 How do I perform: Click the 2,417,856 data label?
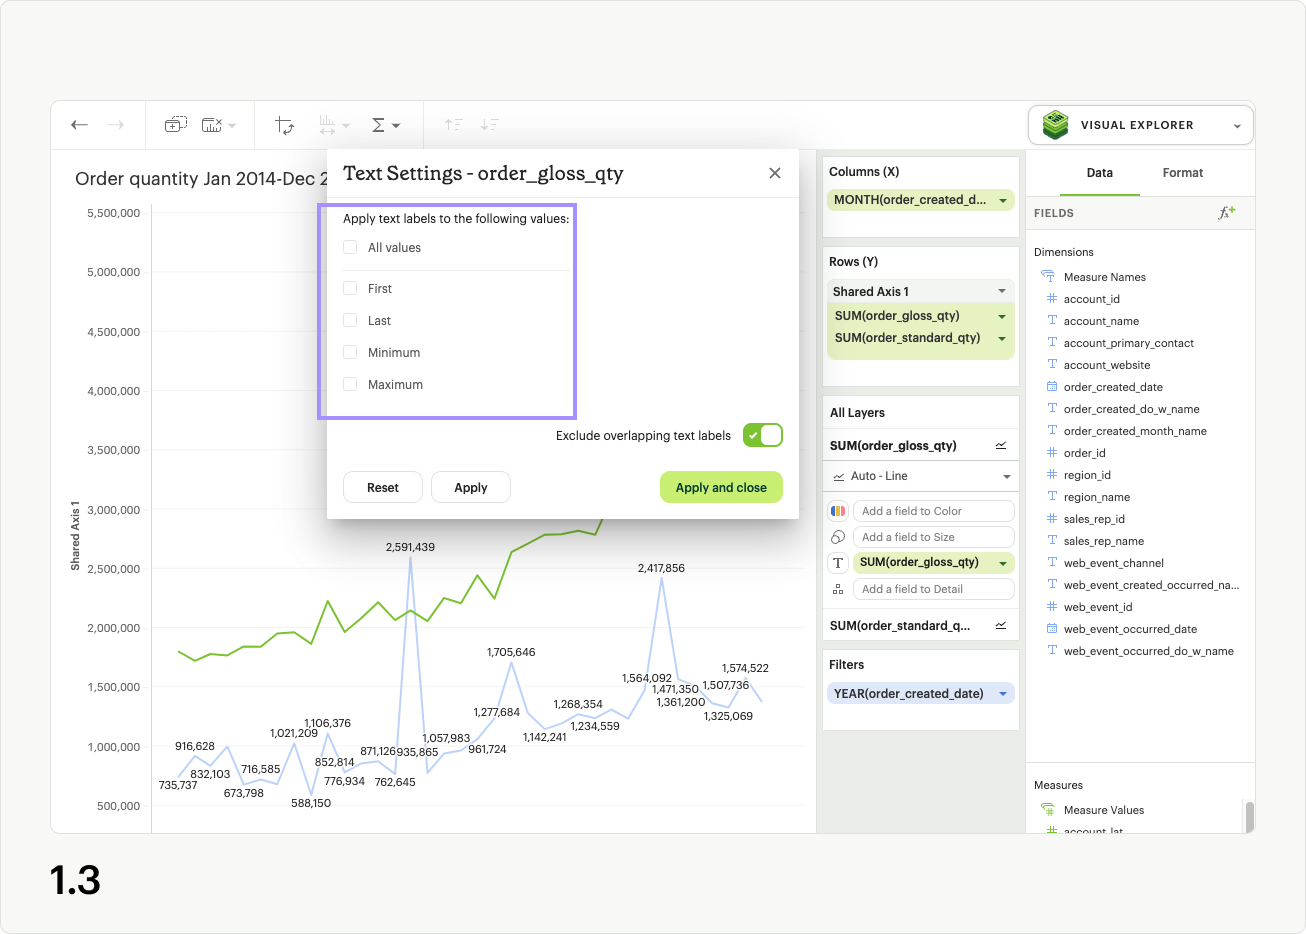[x=661, y=568]
